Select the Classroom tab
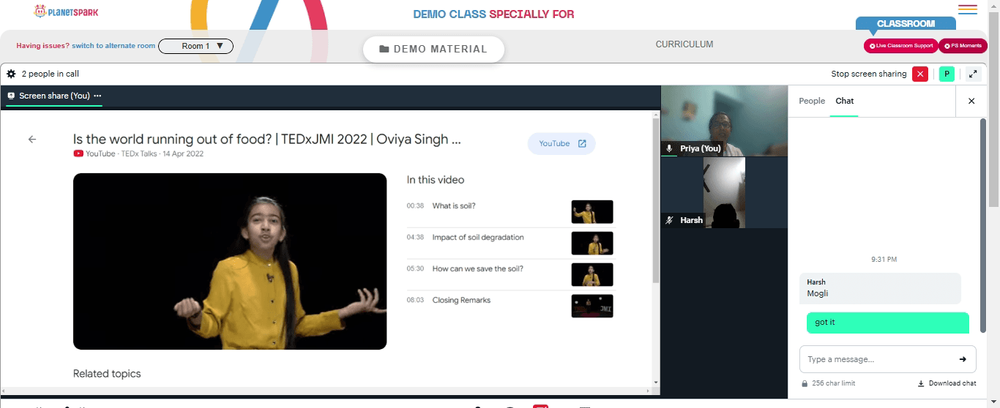 pyautogui.click(x=906, y=24)
